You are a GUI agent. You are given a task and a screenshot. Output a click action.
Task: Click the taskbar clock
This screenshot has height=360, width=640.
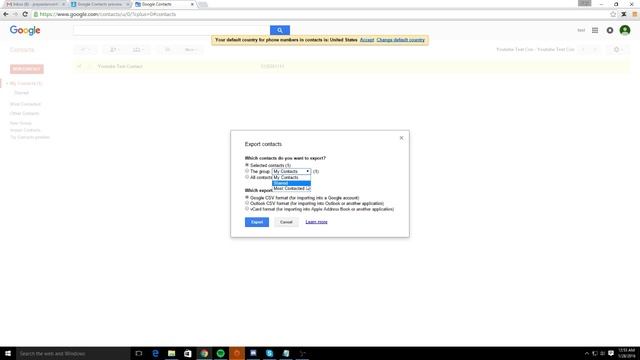pyautogui.click(x=627, y=353)
